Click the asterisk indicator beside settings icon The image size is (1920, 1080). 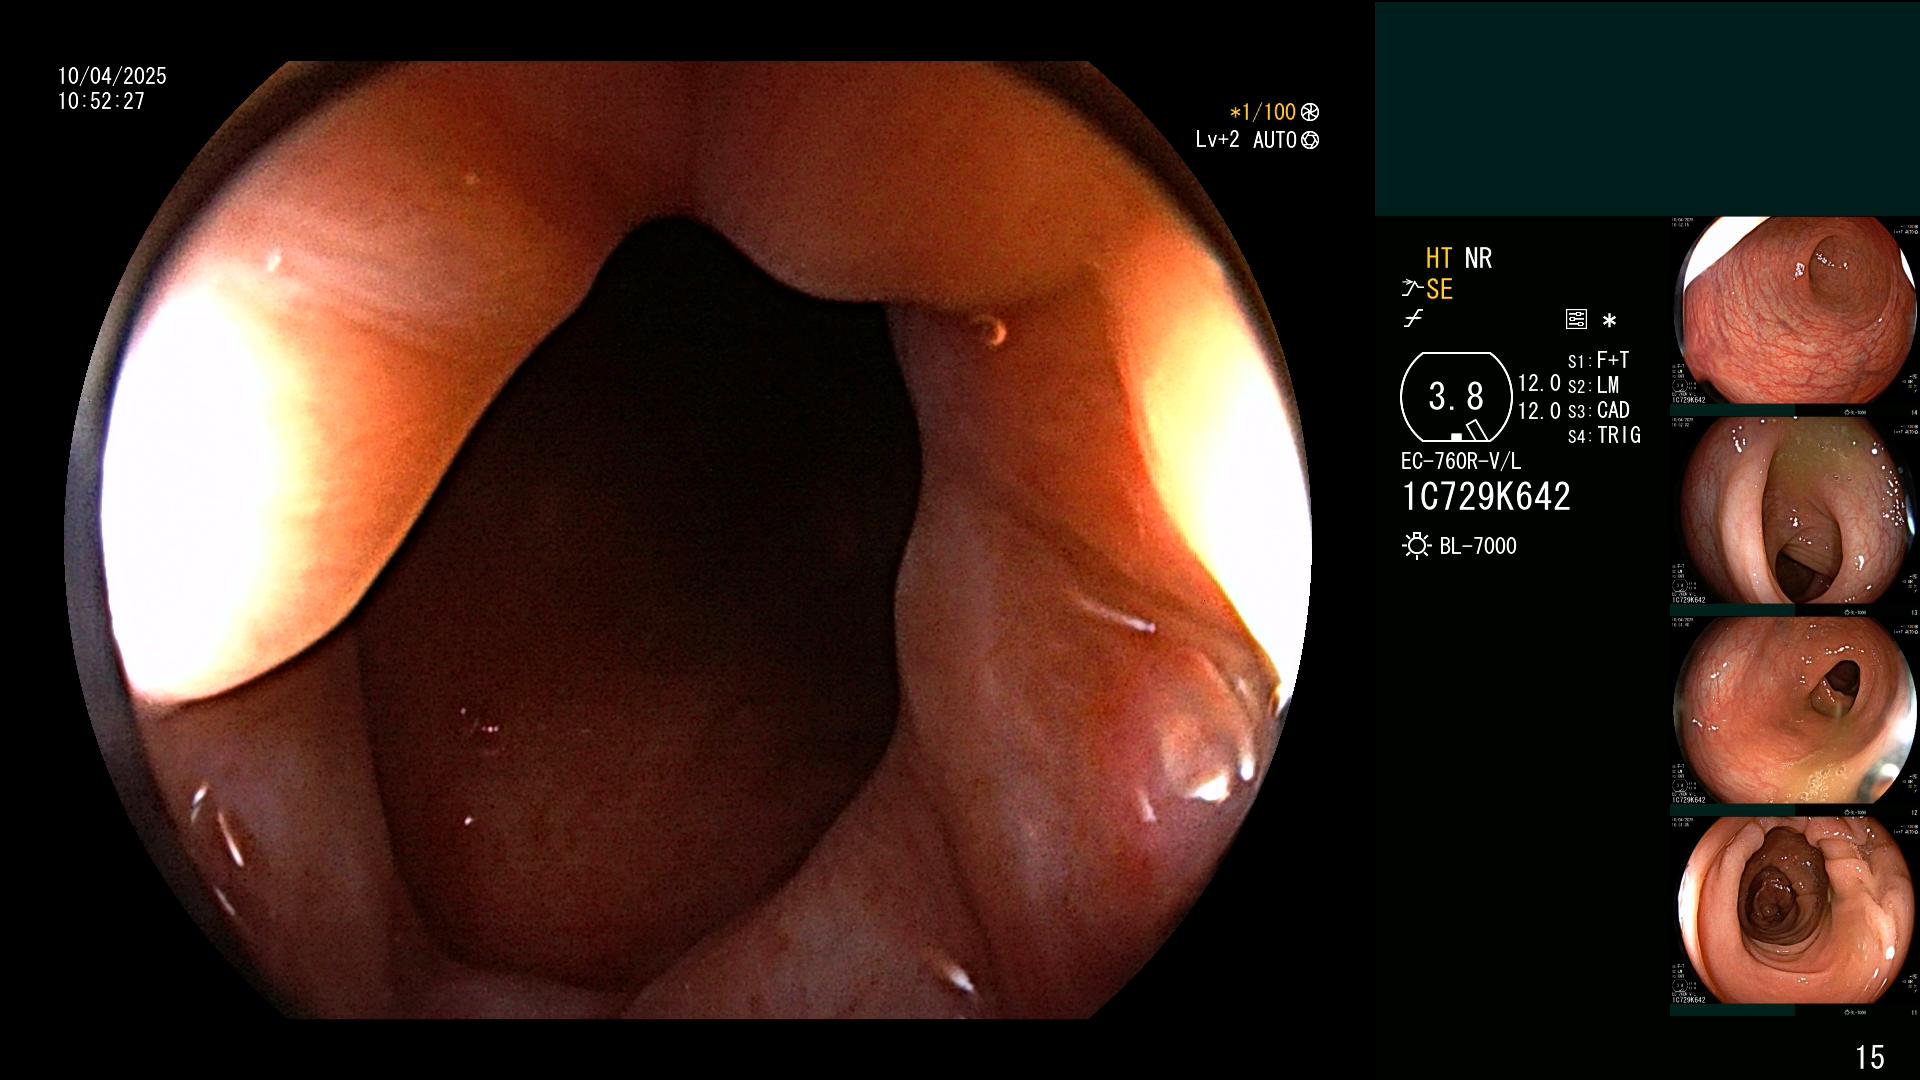pos(1609,321)
